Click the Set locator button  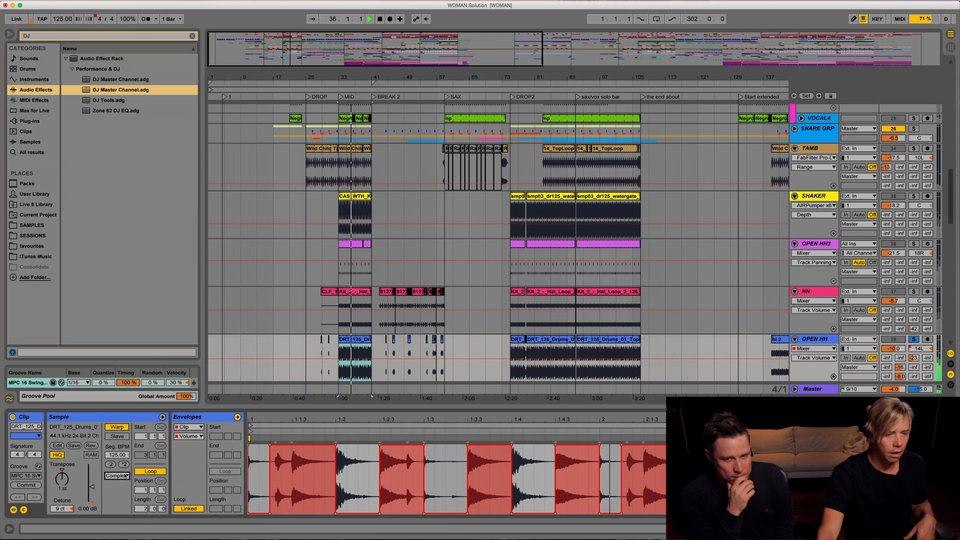[806, 96]
